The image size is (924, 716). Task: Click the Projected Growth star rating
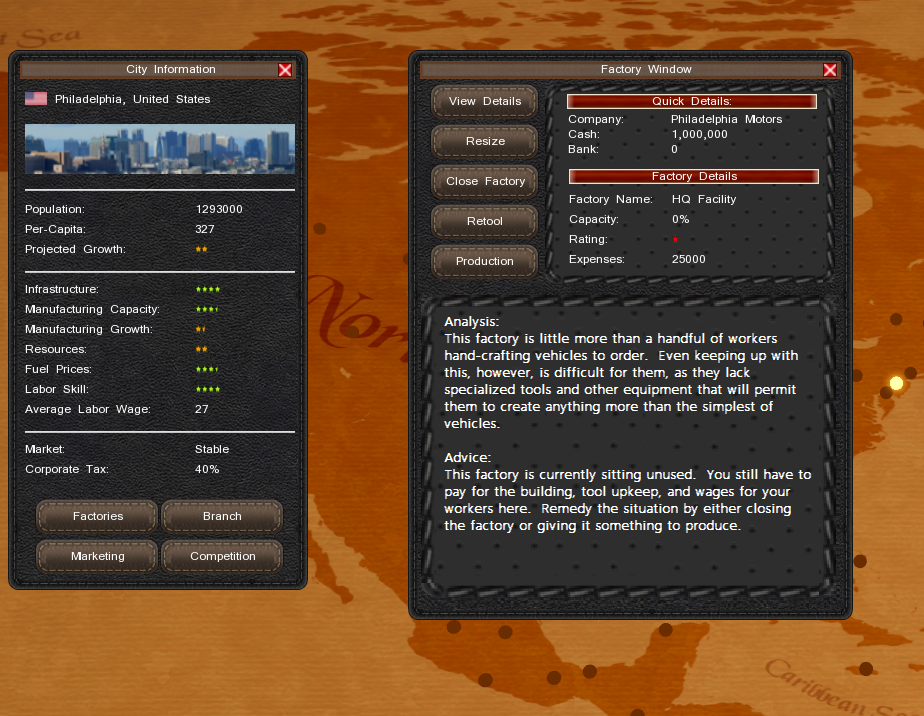201,250
